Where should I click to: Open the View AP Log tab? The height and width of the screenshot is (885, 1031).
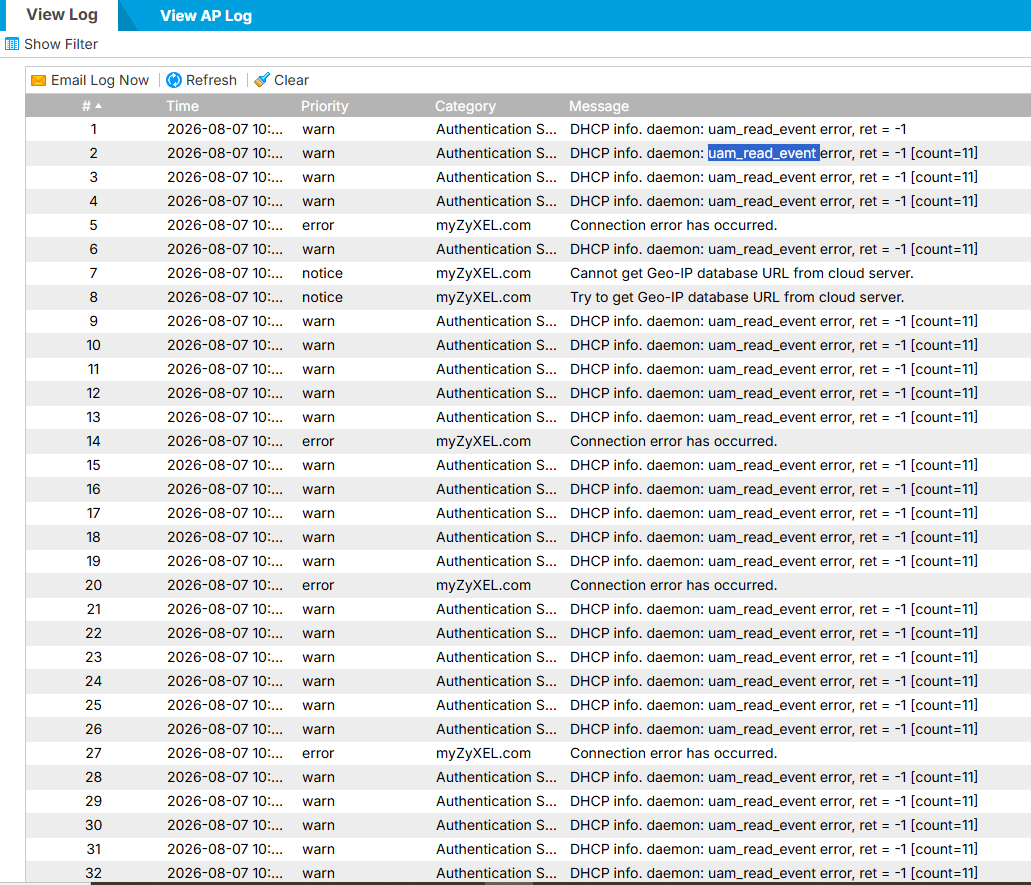pos(206,16)
